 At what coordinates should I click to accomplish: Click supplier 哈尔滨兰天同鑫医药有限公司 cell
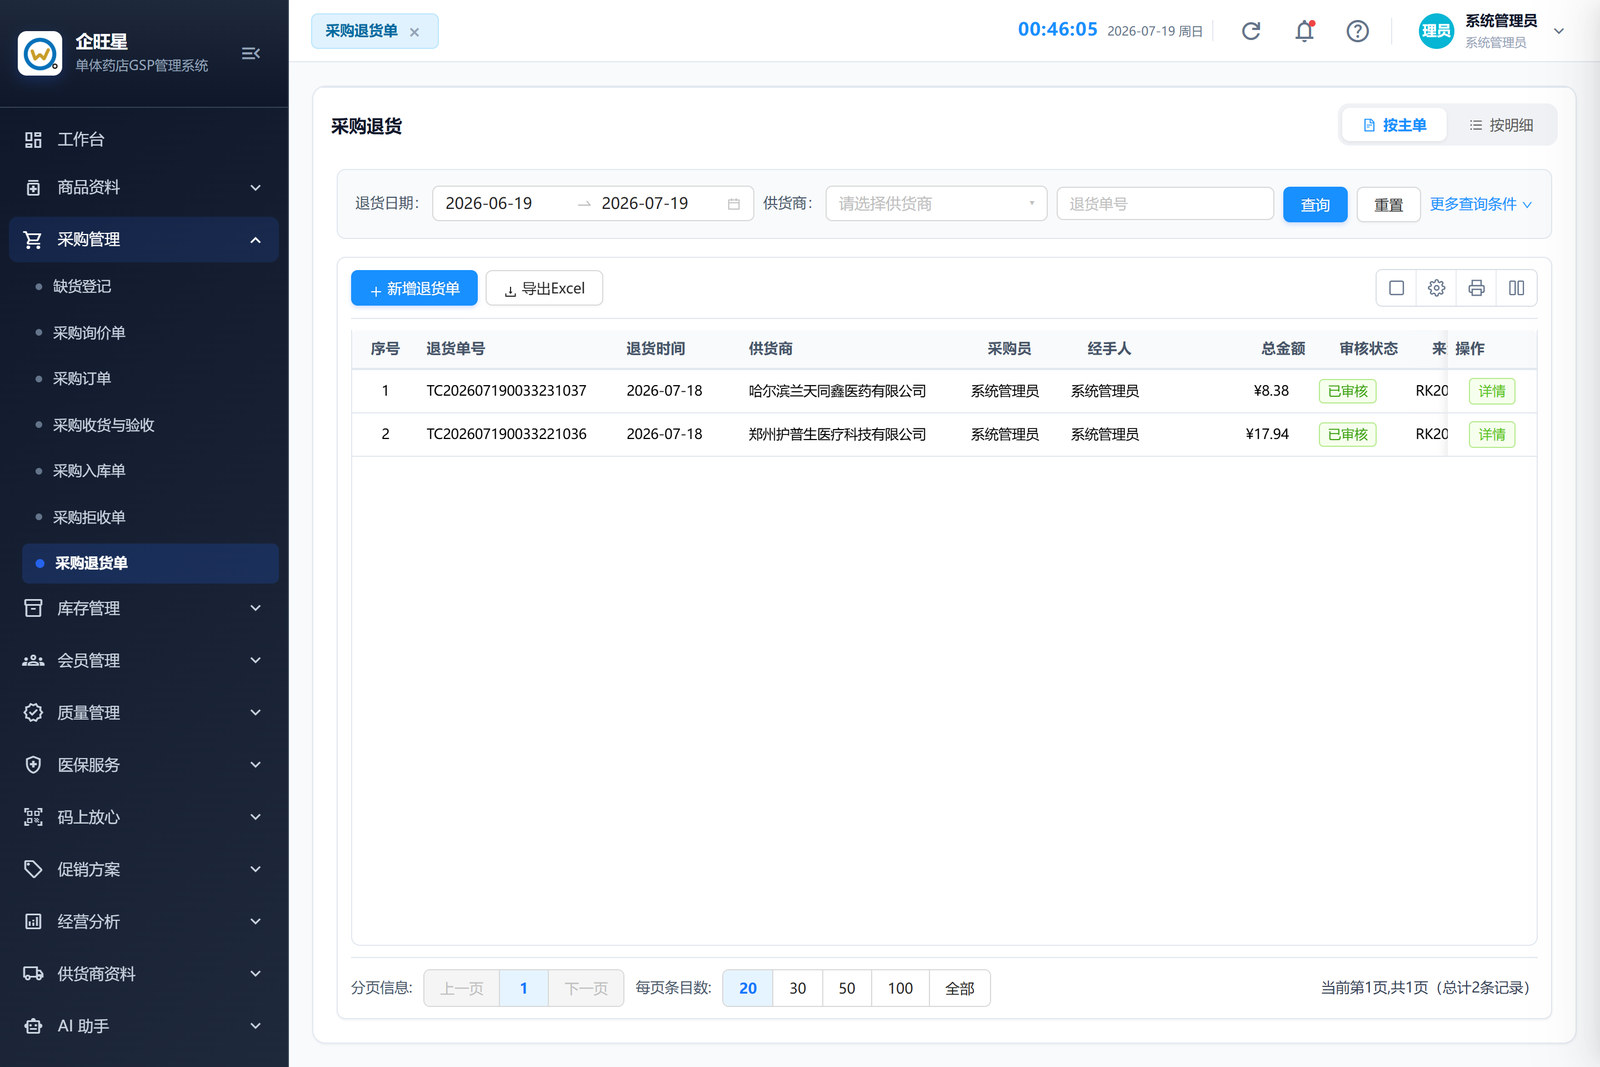click(x=837, y=391)
